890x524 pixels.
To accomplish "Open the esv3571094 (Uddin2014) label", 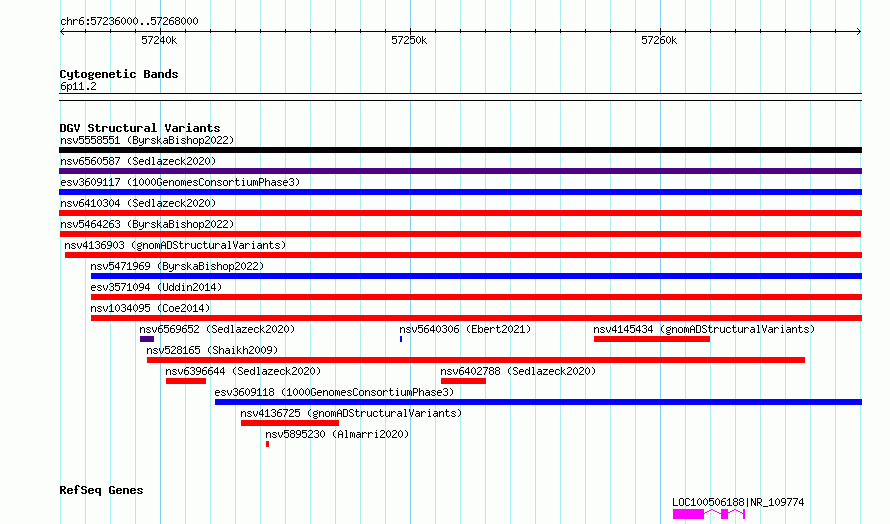I will tap(156, 287).
